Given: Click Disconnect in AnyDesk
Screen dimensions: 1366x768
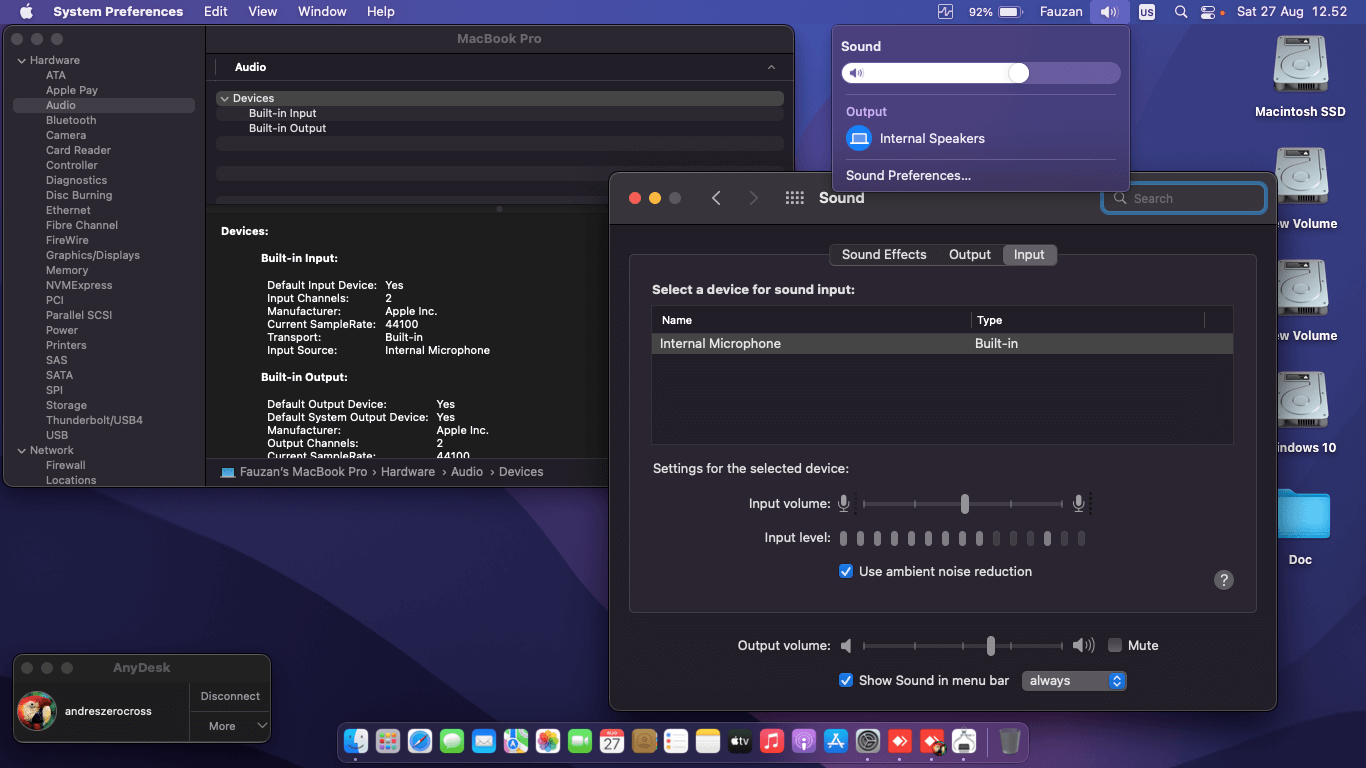Looking at the screenshot, I should tap(230, 696).
